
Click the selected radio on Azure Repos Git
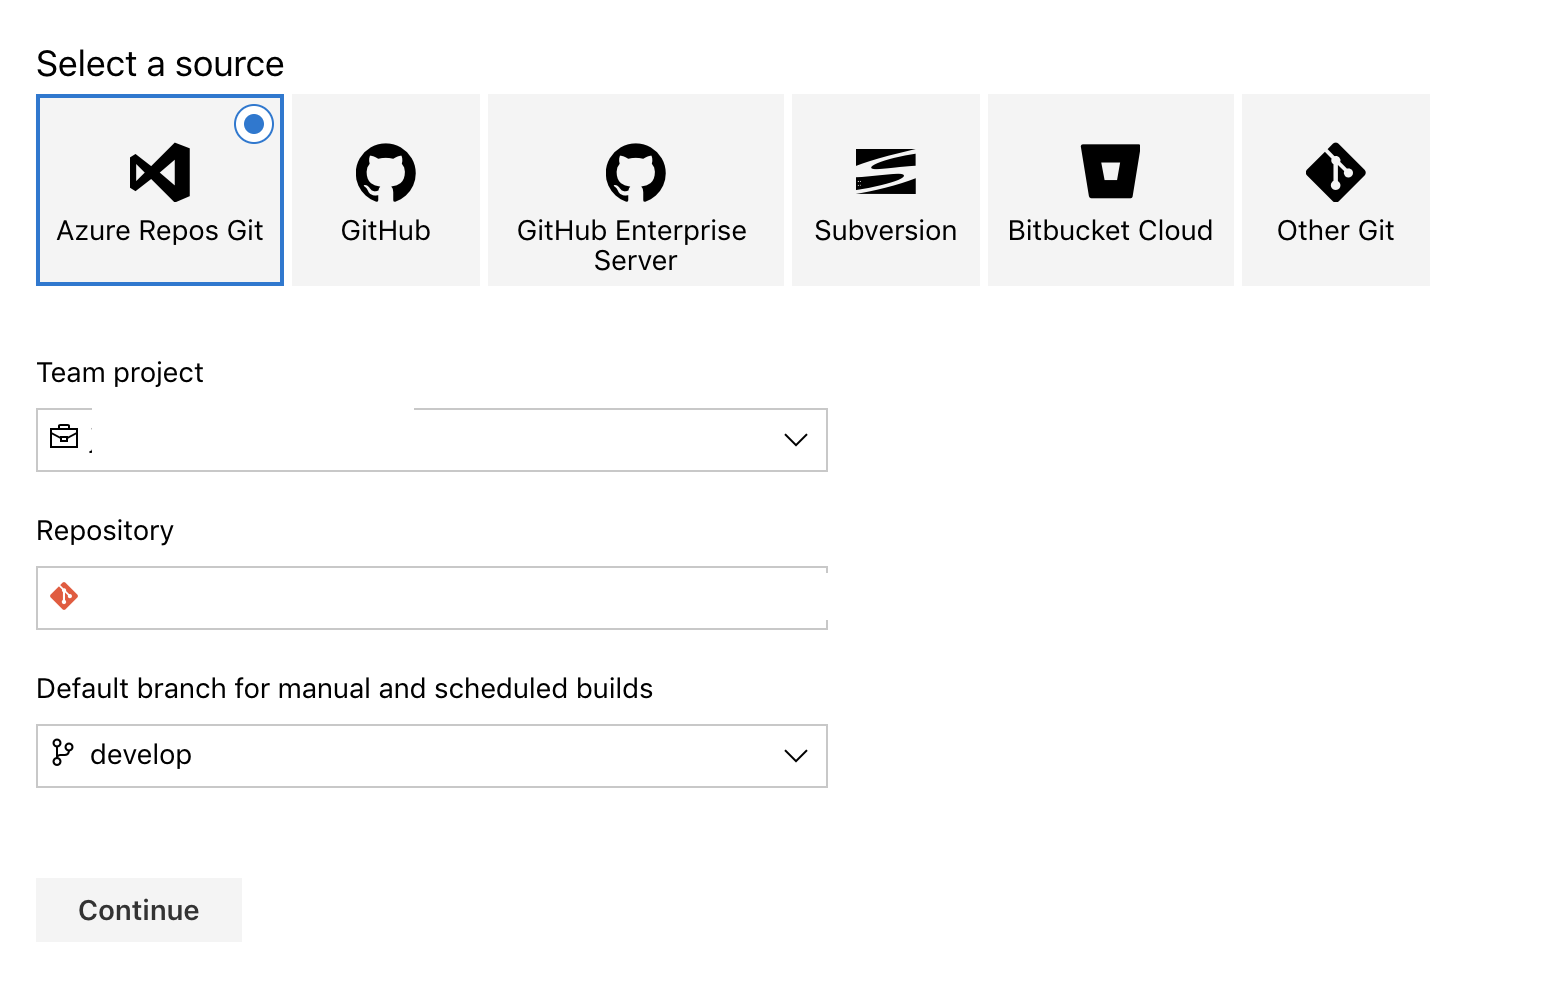point(253,124)
